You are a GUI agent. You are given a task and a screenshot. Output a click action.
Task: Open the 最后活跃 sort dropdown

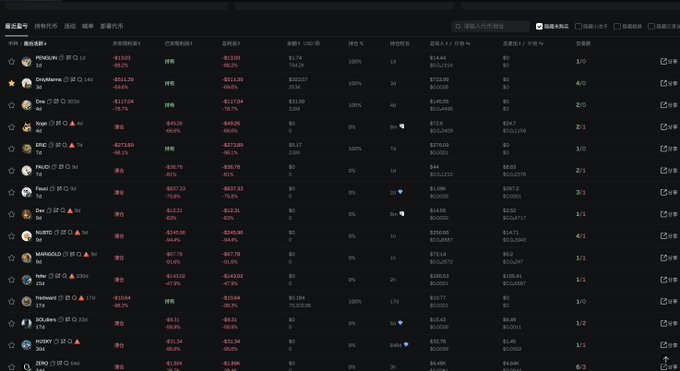coord(35,43)
